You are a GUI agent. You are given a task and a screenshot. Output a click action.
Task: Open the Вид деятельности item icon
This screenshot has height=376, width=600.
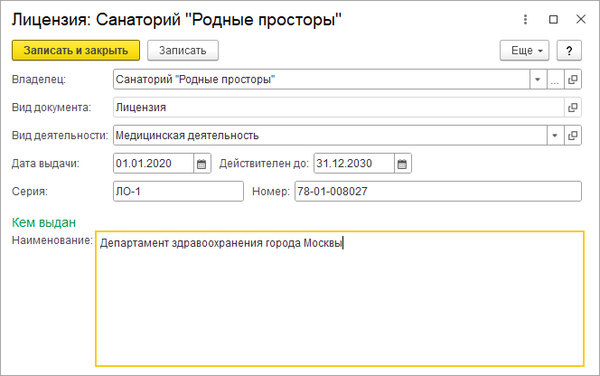[573, 135]
